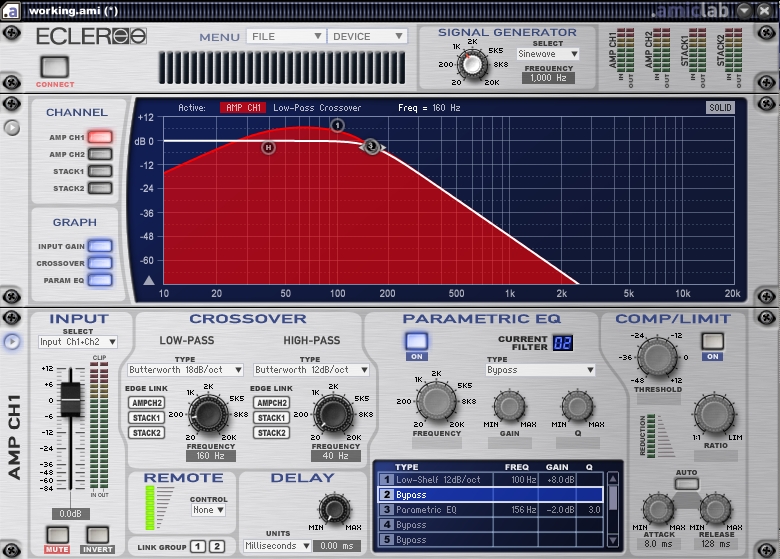Click high-pass edge link STACK1 button
The height and width of the screenshot is (559, 780).
(272, 418)
